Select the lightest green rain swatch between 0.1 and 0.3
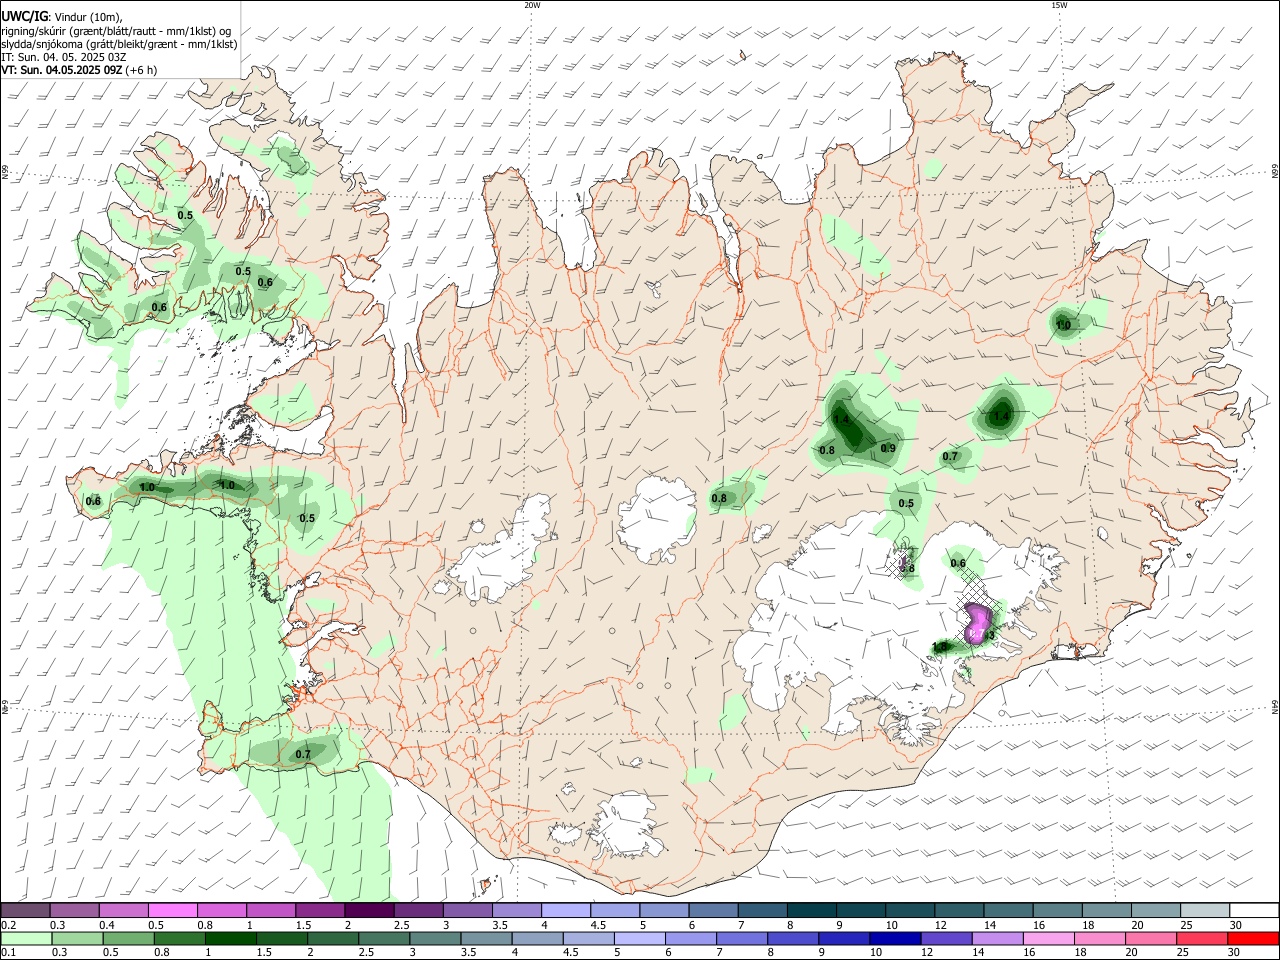The height and width of the screenshot is (960, 1280). 27,939
